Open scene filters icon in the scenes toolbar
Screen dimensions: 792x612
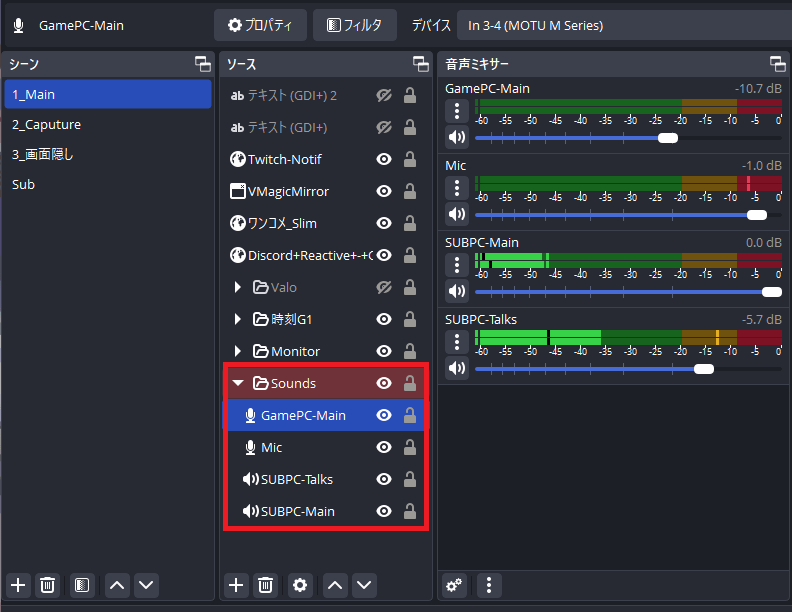click(x=82, y=585)
